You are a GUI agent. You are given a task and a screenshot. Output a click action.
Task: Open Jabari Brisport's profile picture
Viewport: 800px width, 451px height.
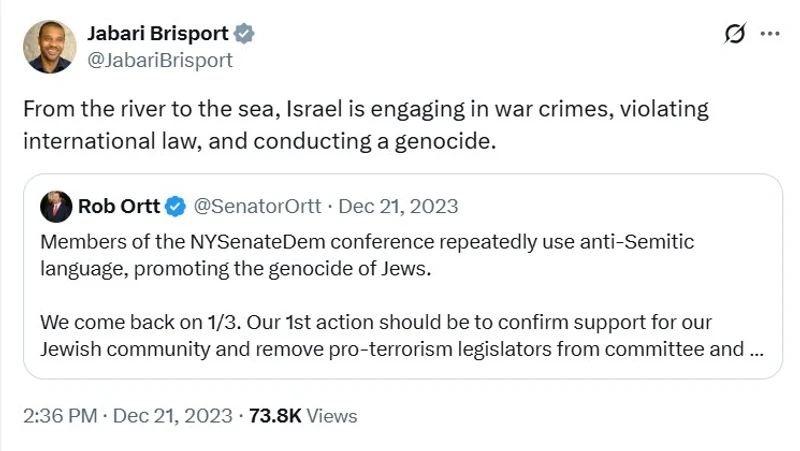point(50,47)
